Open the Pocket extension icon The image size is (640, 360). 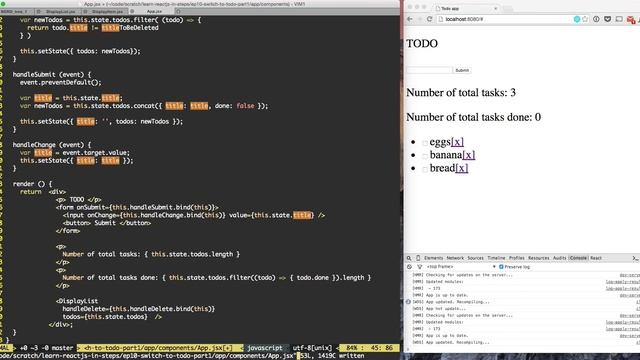[608, 19]
